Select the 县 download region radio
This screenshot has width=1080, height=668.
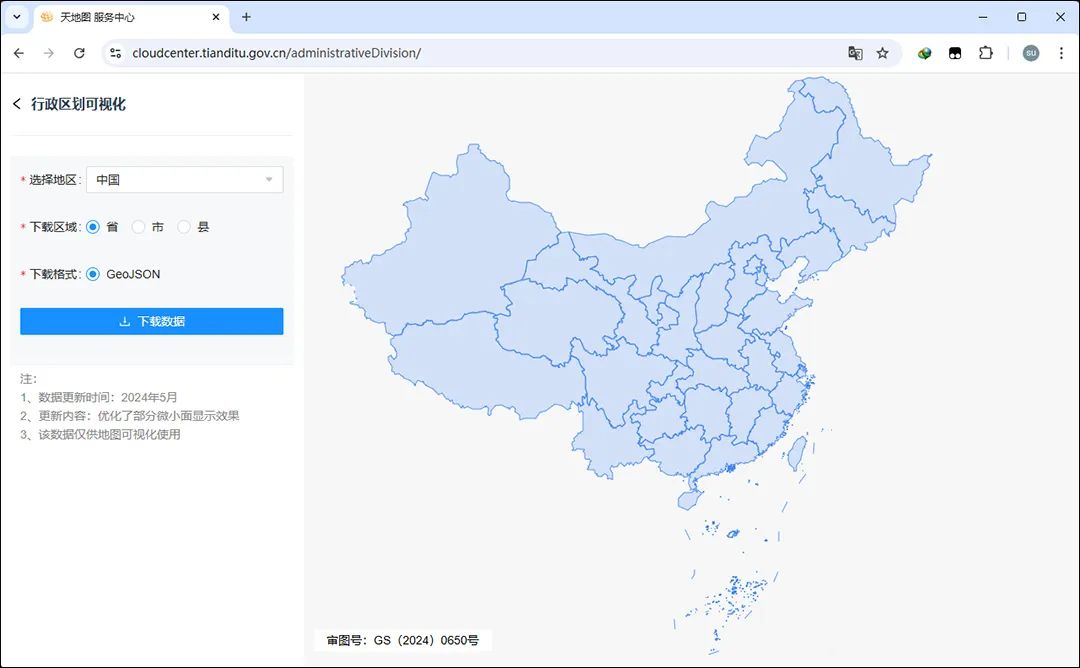tap(184, 227)
